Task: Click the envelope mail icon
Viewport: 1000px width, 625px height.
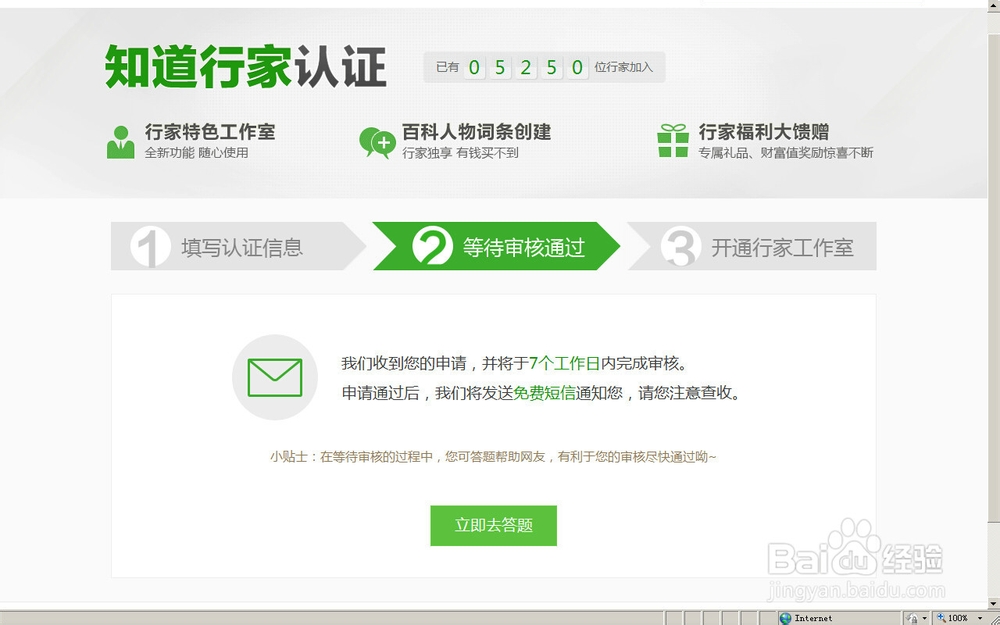Action: pos(275,378)
